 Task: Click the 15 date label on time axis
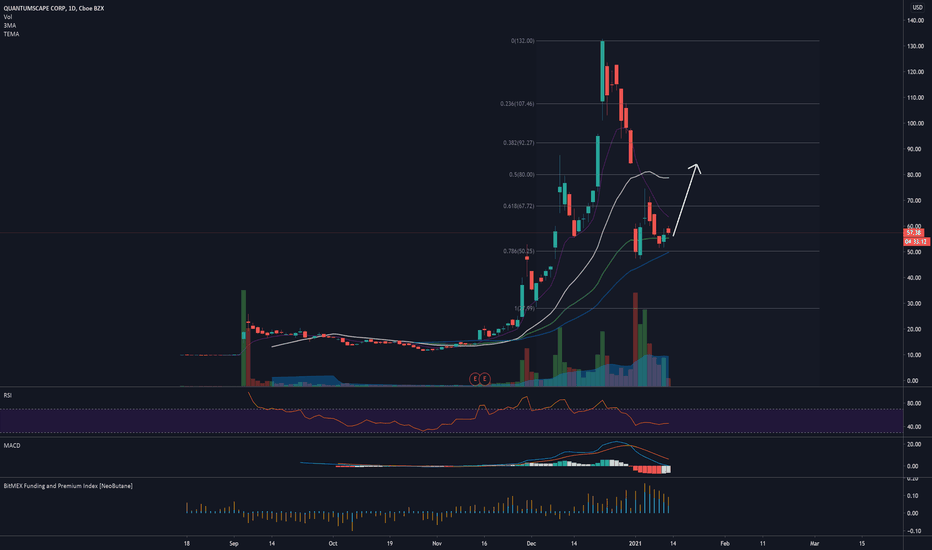tap(862, 543)
